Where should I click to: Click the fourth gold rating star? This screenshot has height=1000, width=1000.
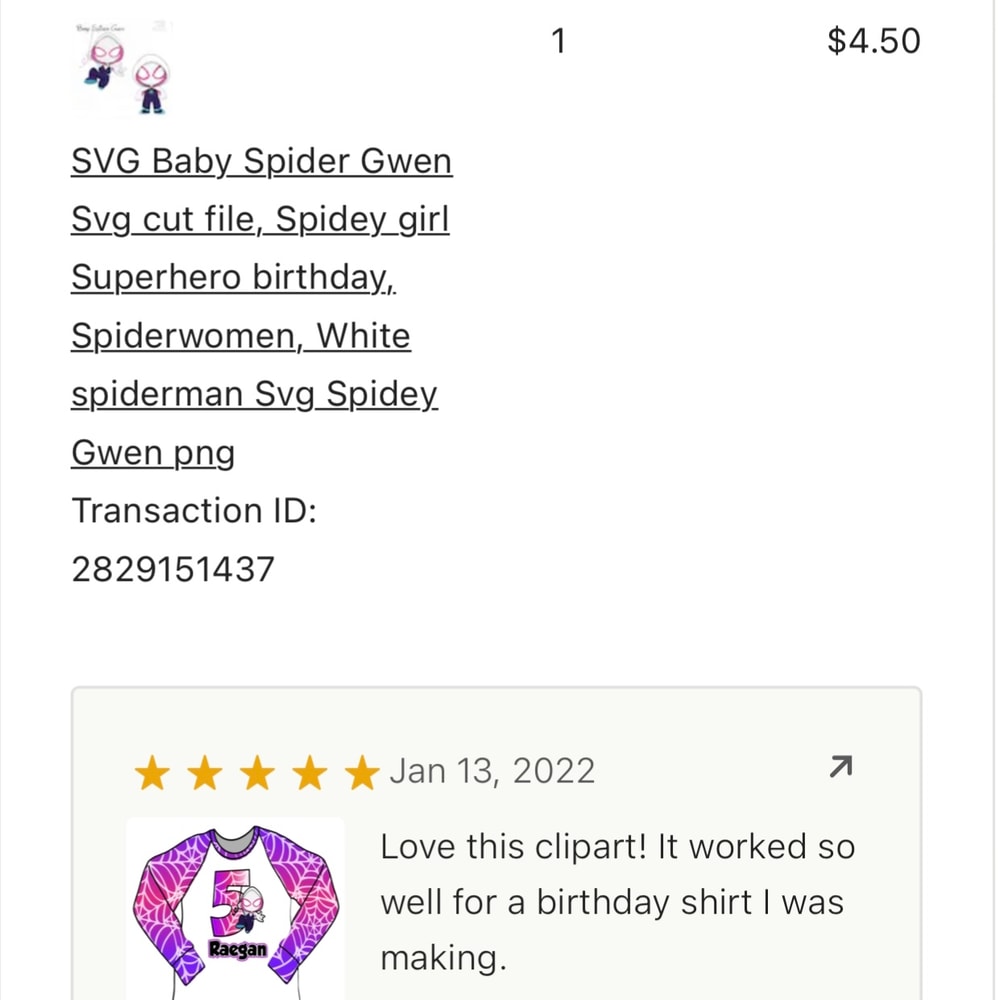(x=311, y=772)
